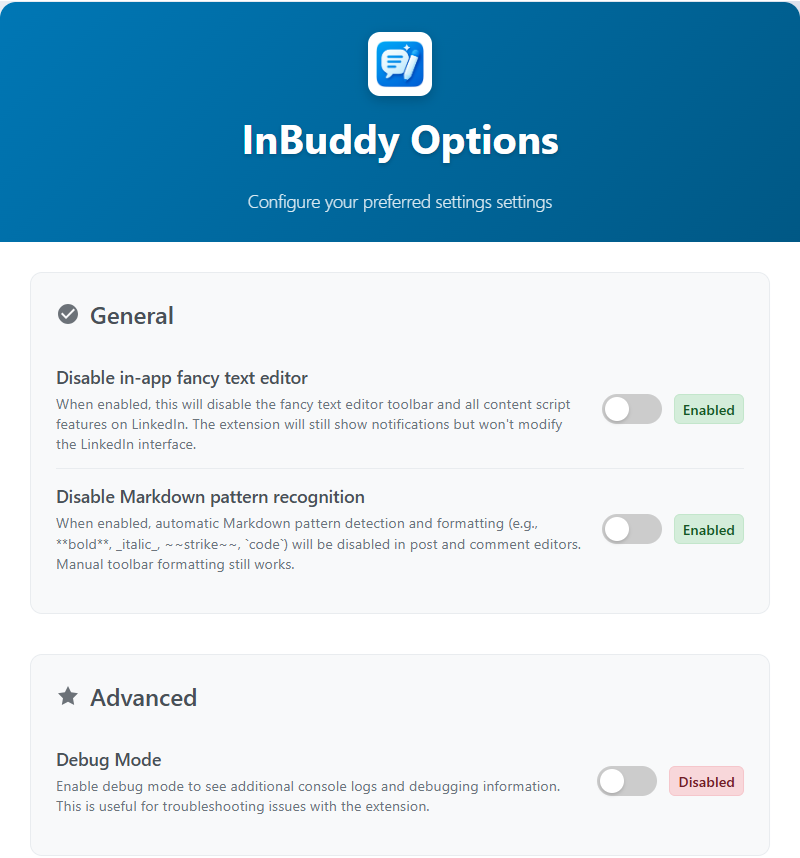Image resolution: width=800 pixels, height=858 pixels.
Task: Enable the Debug Mode switch
Action: (x=626, y=781)
